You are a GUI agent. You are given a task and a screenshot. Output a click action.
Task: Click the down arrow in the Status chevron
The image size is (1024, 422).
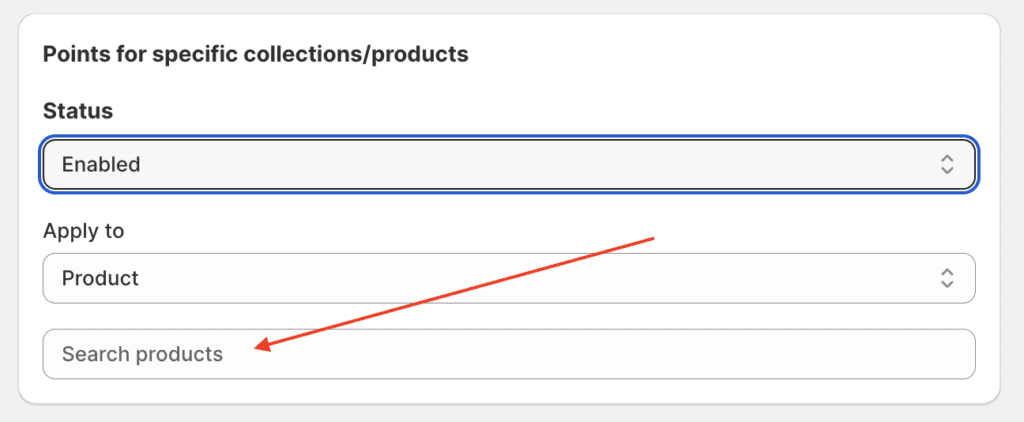point(947,171)
